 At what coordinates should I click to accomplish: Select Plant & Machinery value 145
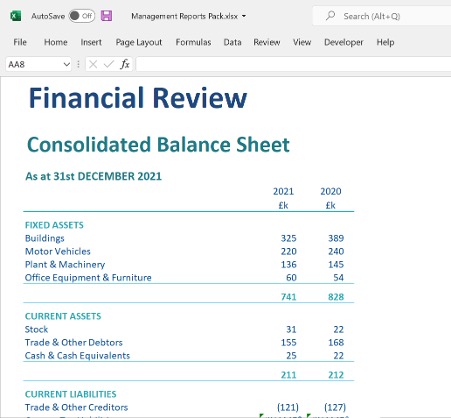(336, 265)
